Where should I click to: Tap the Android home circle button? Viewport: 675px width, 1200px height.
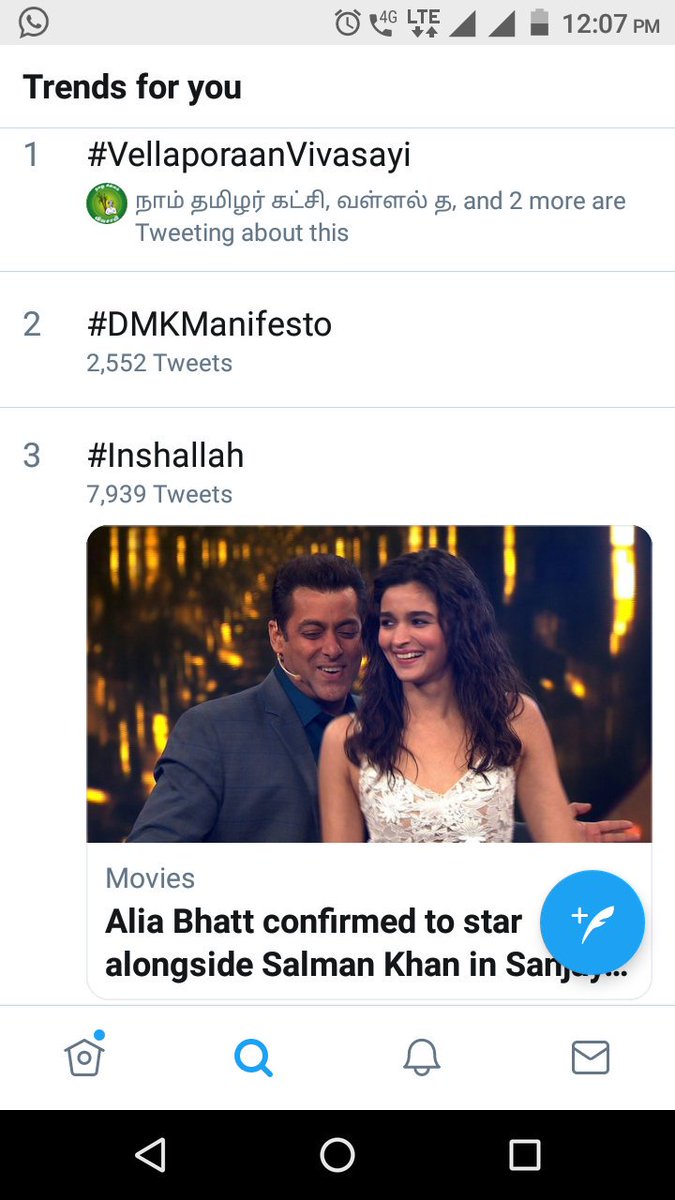pos(337,1155)
